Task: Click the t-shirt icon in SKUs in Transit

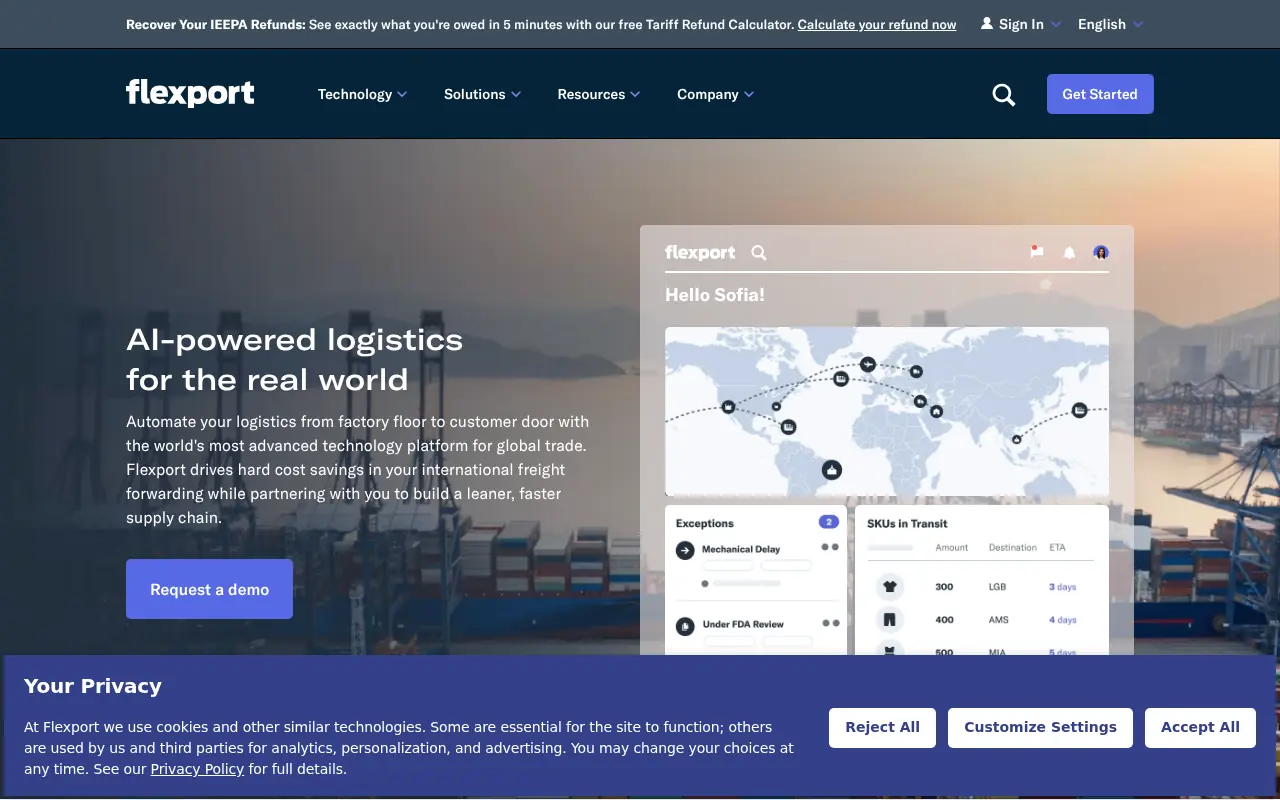Action: pyautogui.click(x=889, y=587)
